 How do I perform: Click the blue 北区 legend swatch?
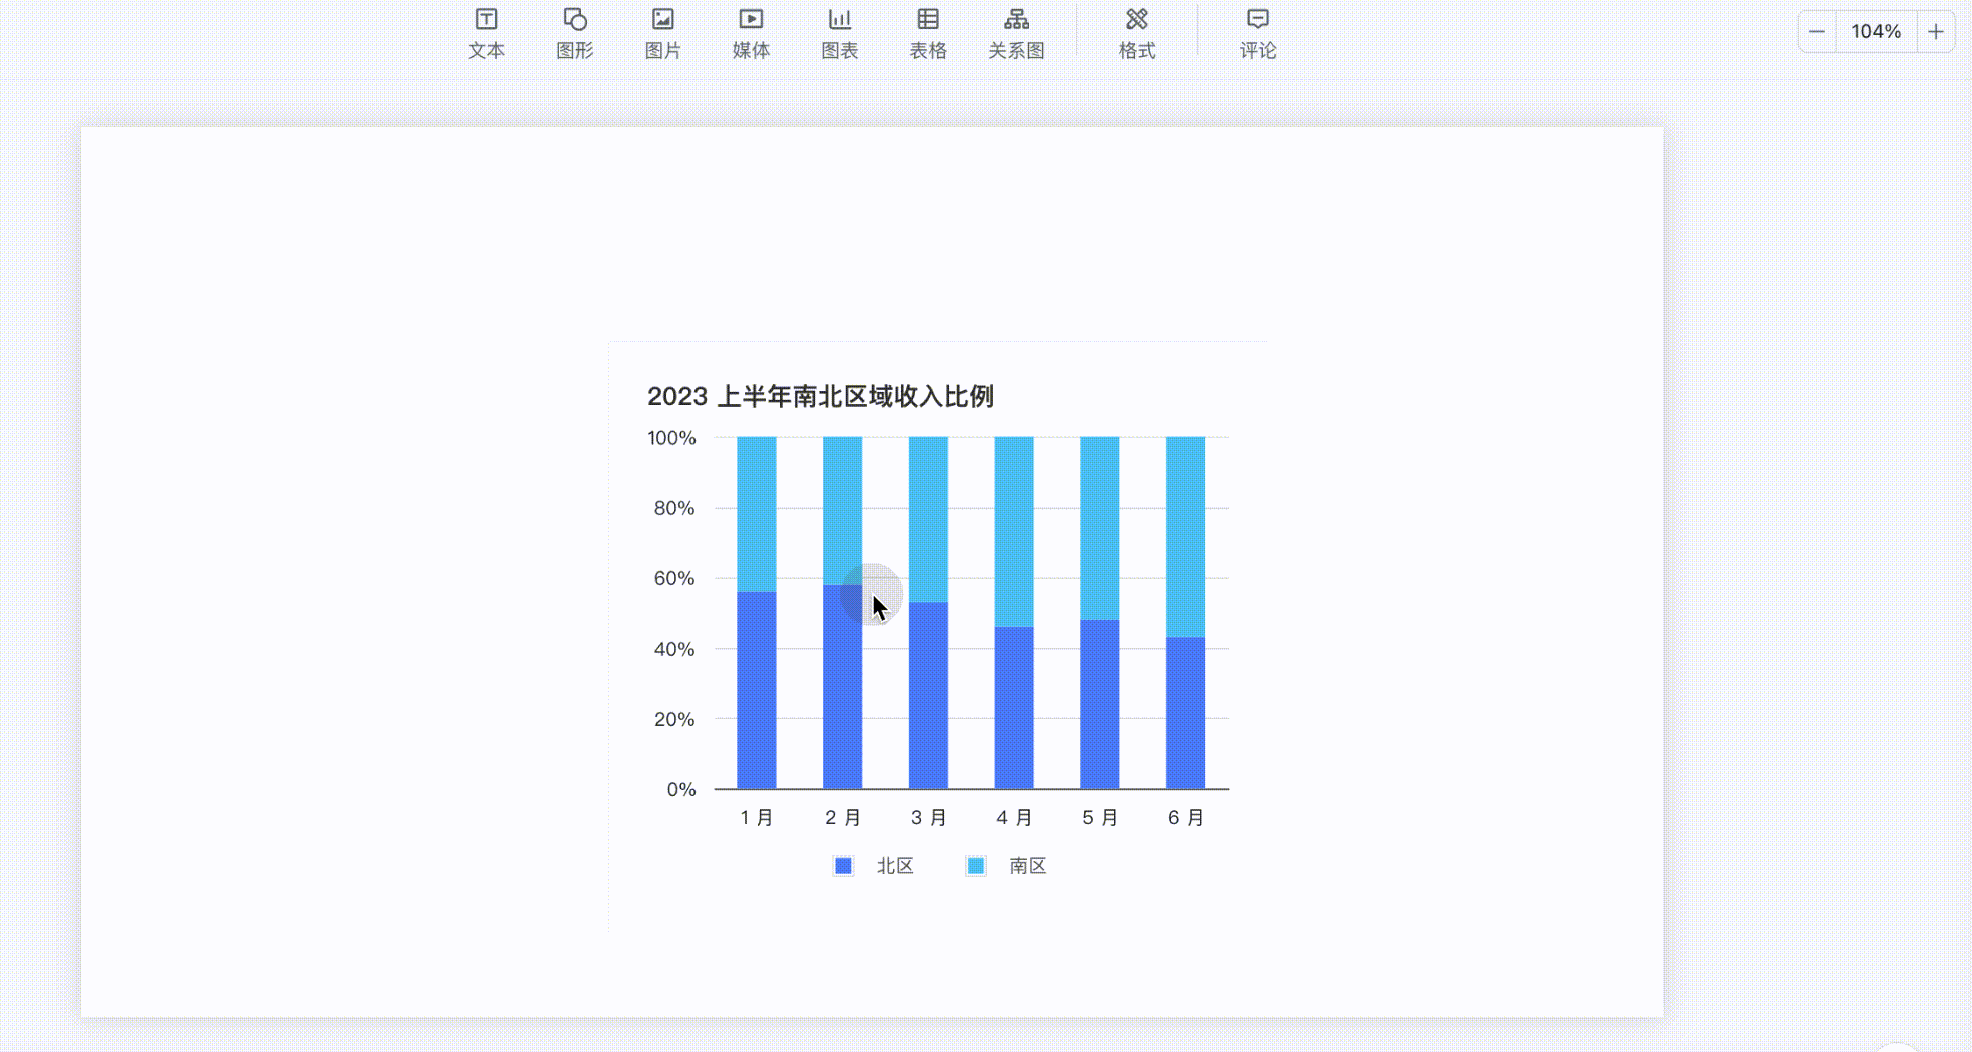point(843,866)
